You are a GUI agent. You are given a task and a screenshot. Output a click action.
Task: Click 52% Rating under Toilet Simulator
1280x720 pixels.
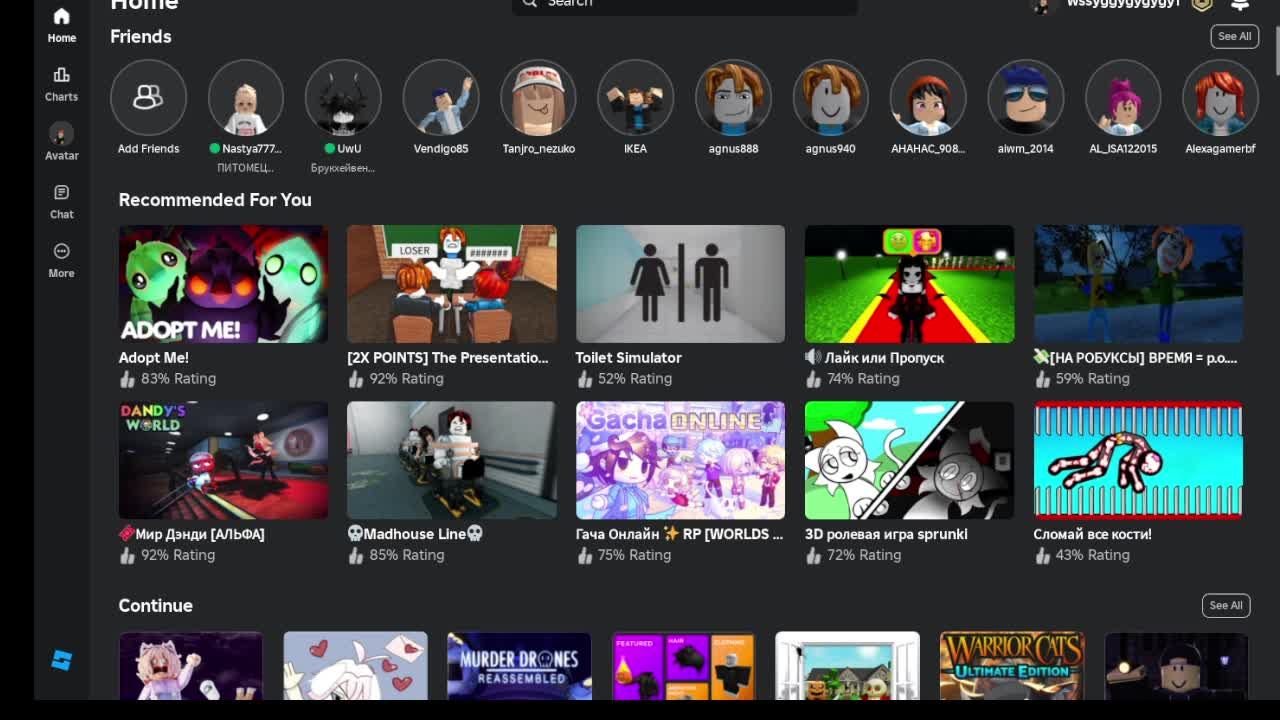pyautogui.click(x=625, y=378)
